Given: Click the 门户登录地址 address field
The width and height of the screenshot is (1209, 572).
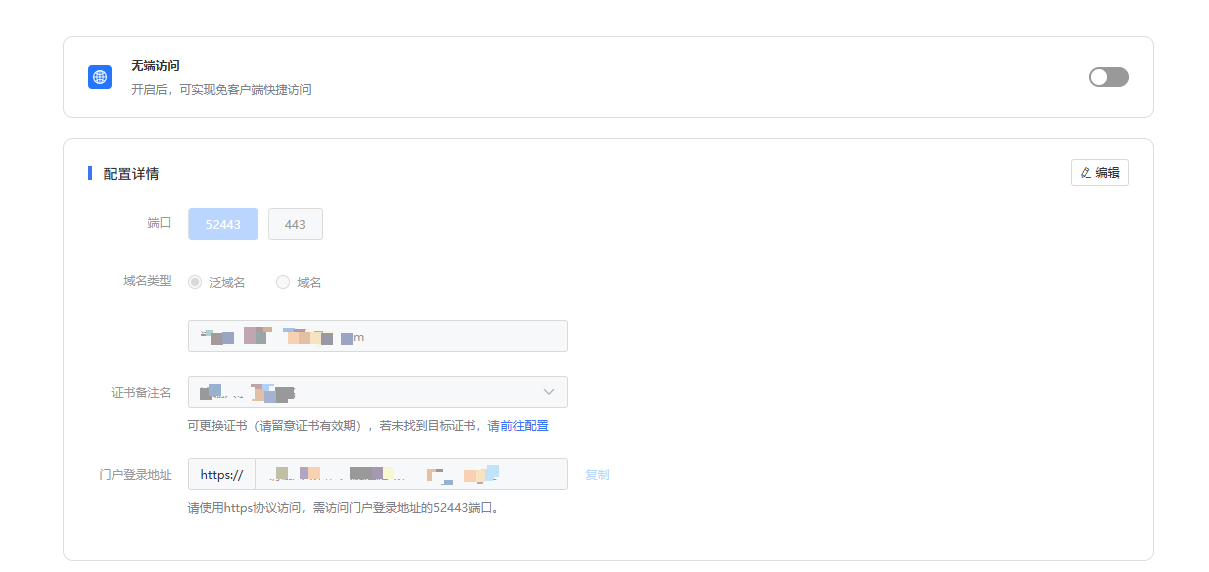Looking at the screenshot, I should pos(411,474).
